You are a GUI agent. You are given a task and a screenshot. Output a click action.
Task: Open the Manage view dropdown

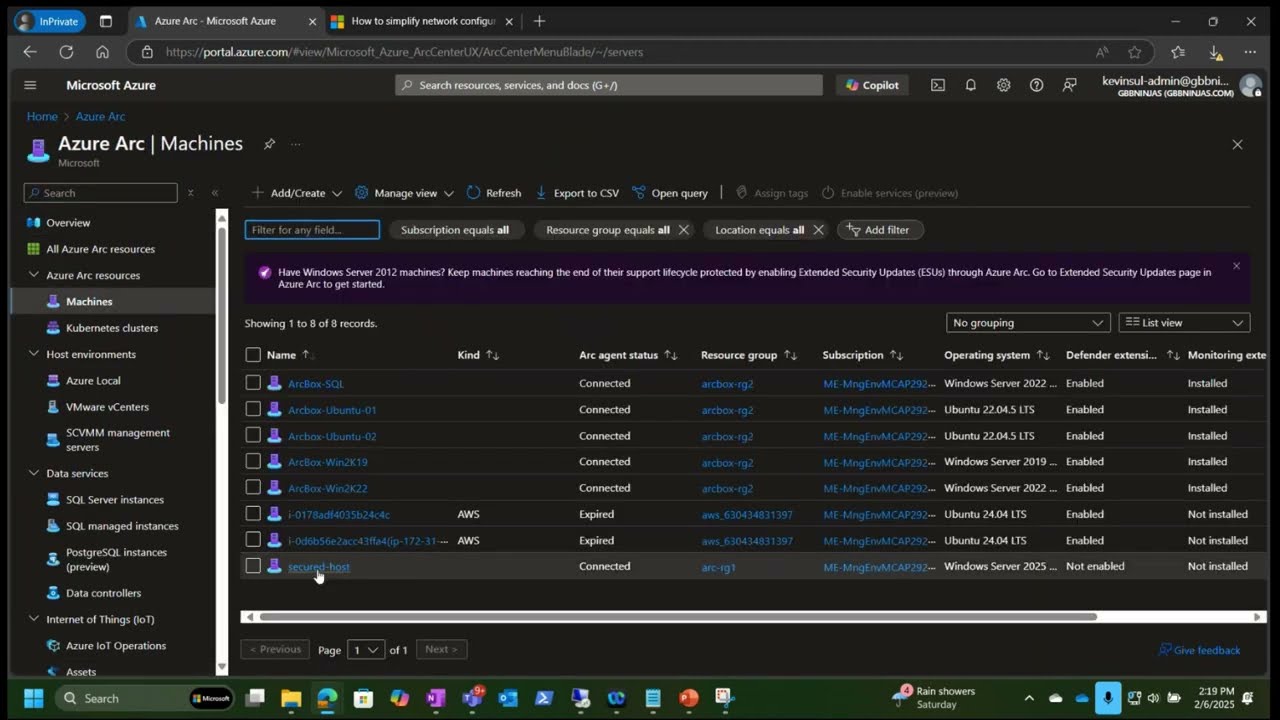404,193
